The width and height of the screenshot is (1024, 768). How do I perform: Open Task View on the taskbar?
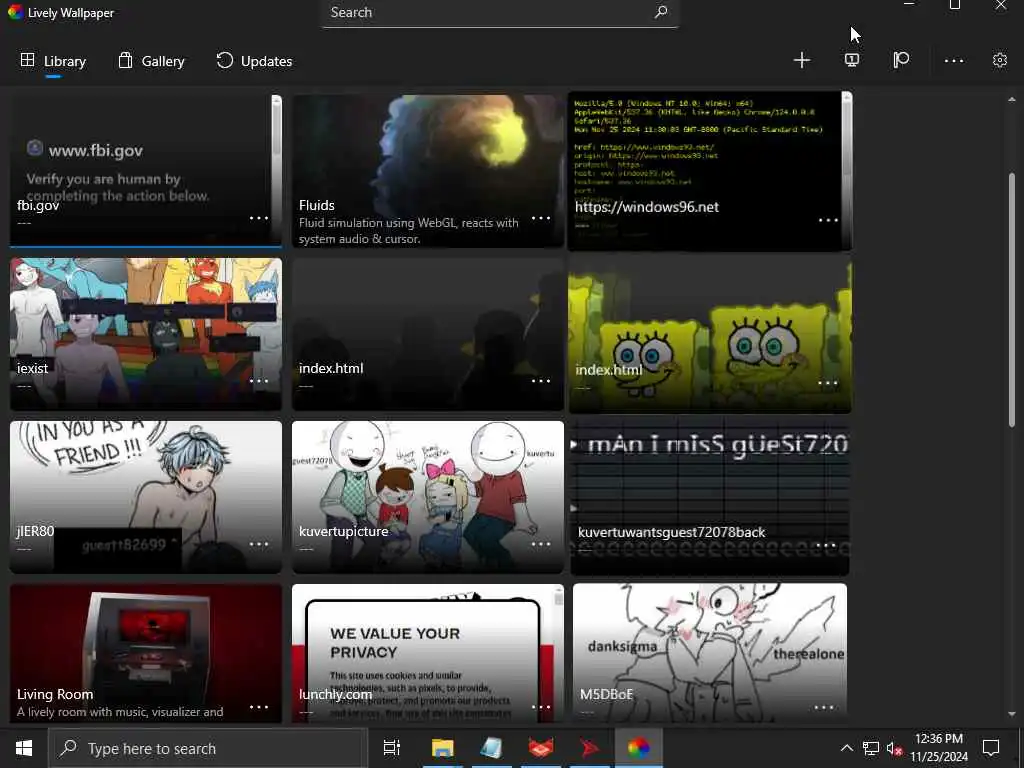pyautogui.click(x=392, y=748)
